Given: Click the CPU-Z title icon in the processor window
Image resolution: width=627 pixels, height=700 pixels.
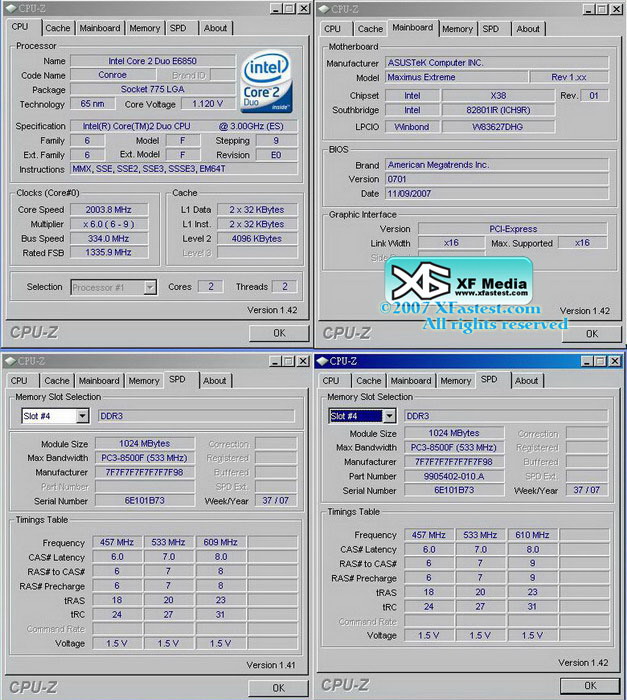Looking at the screenshot, I should [9, 9].
